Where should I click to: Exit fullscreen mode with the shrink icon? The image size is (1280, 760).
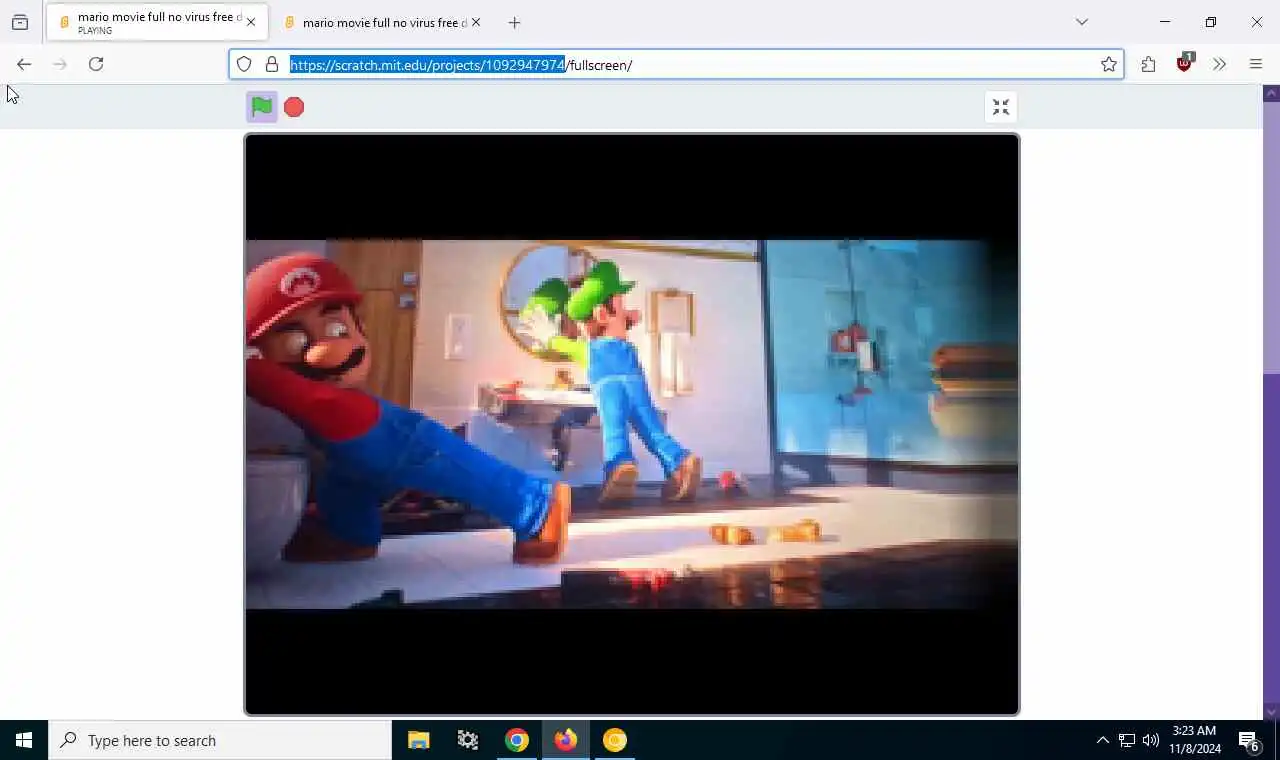[1001, 107]
